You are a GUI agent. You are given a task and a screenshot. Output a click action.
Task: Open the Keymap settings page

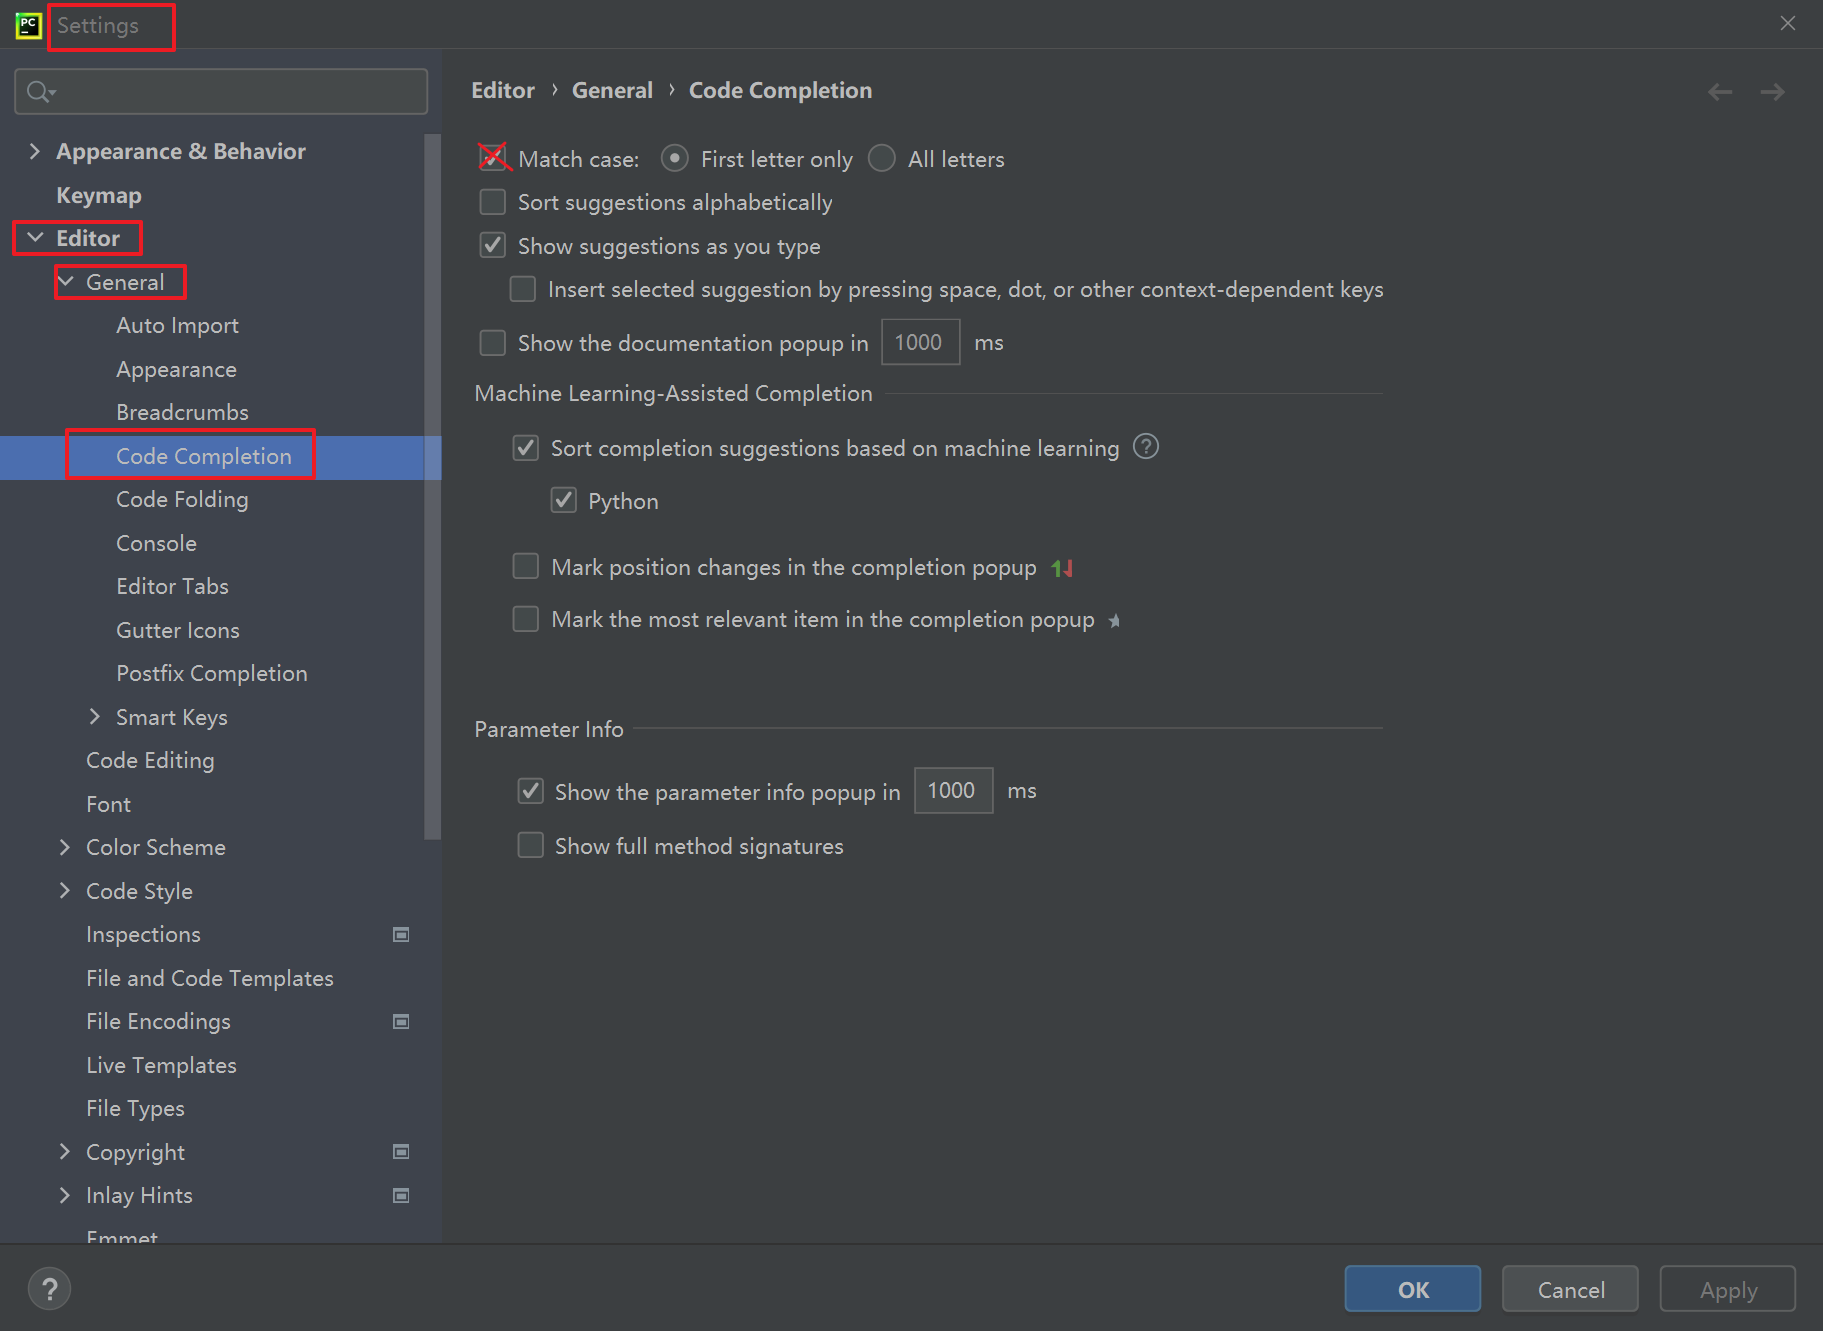[x=99, y=195]
